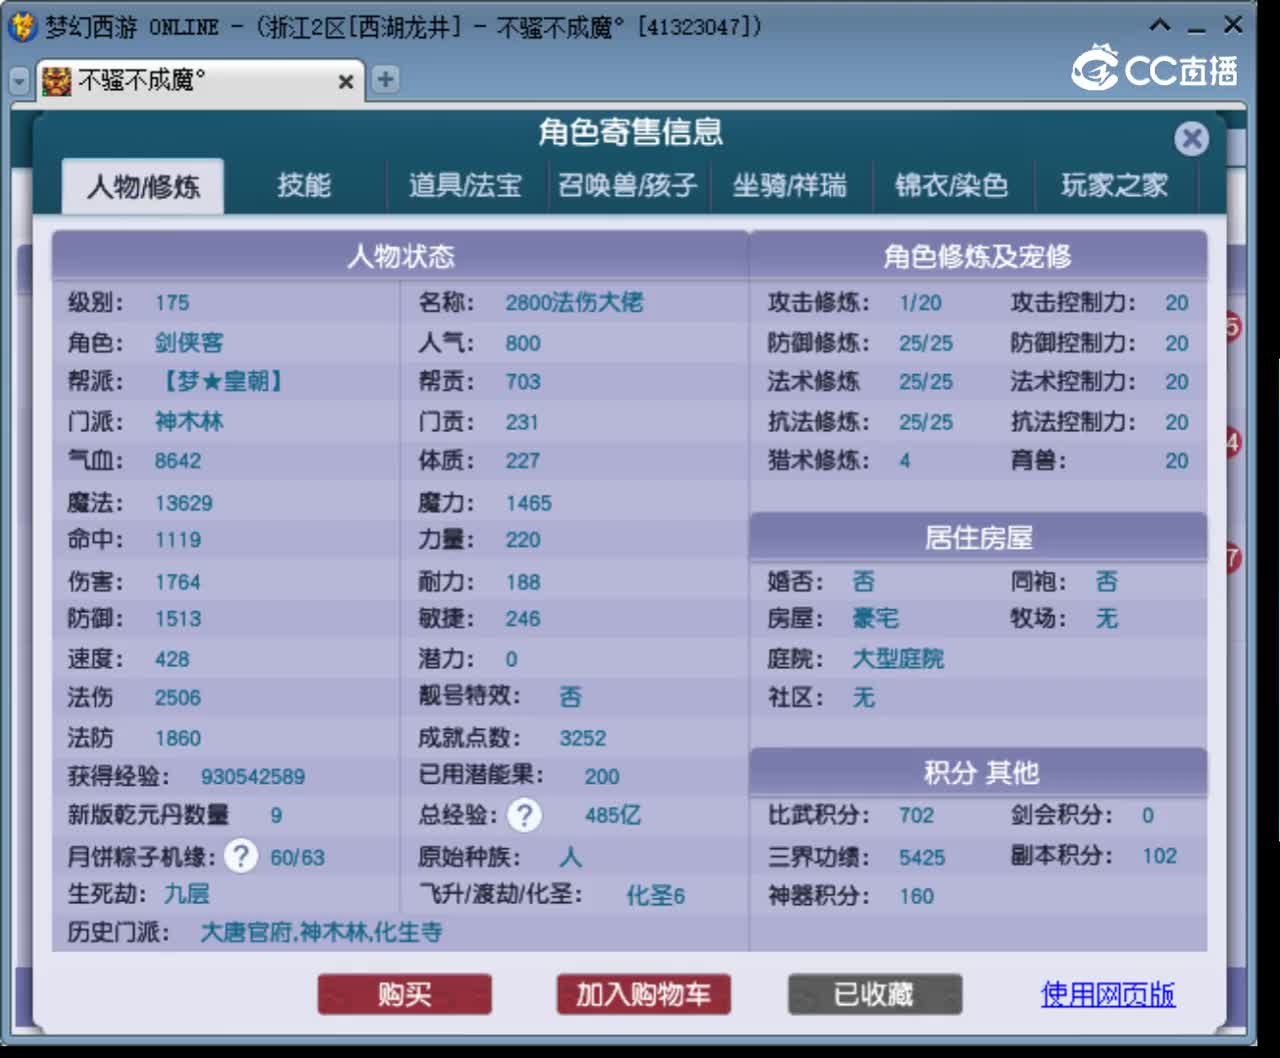Open the 锦衣/染色 tab
The image size is (1280, 1058).
coord(951,185)
